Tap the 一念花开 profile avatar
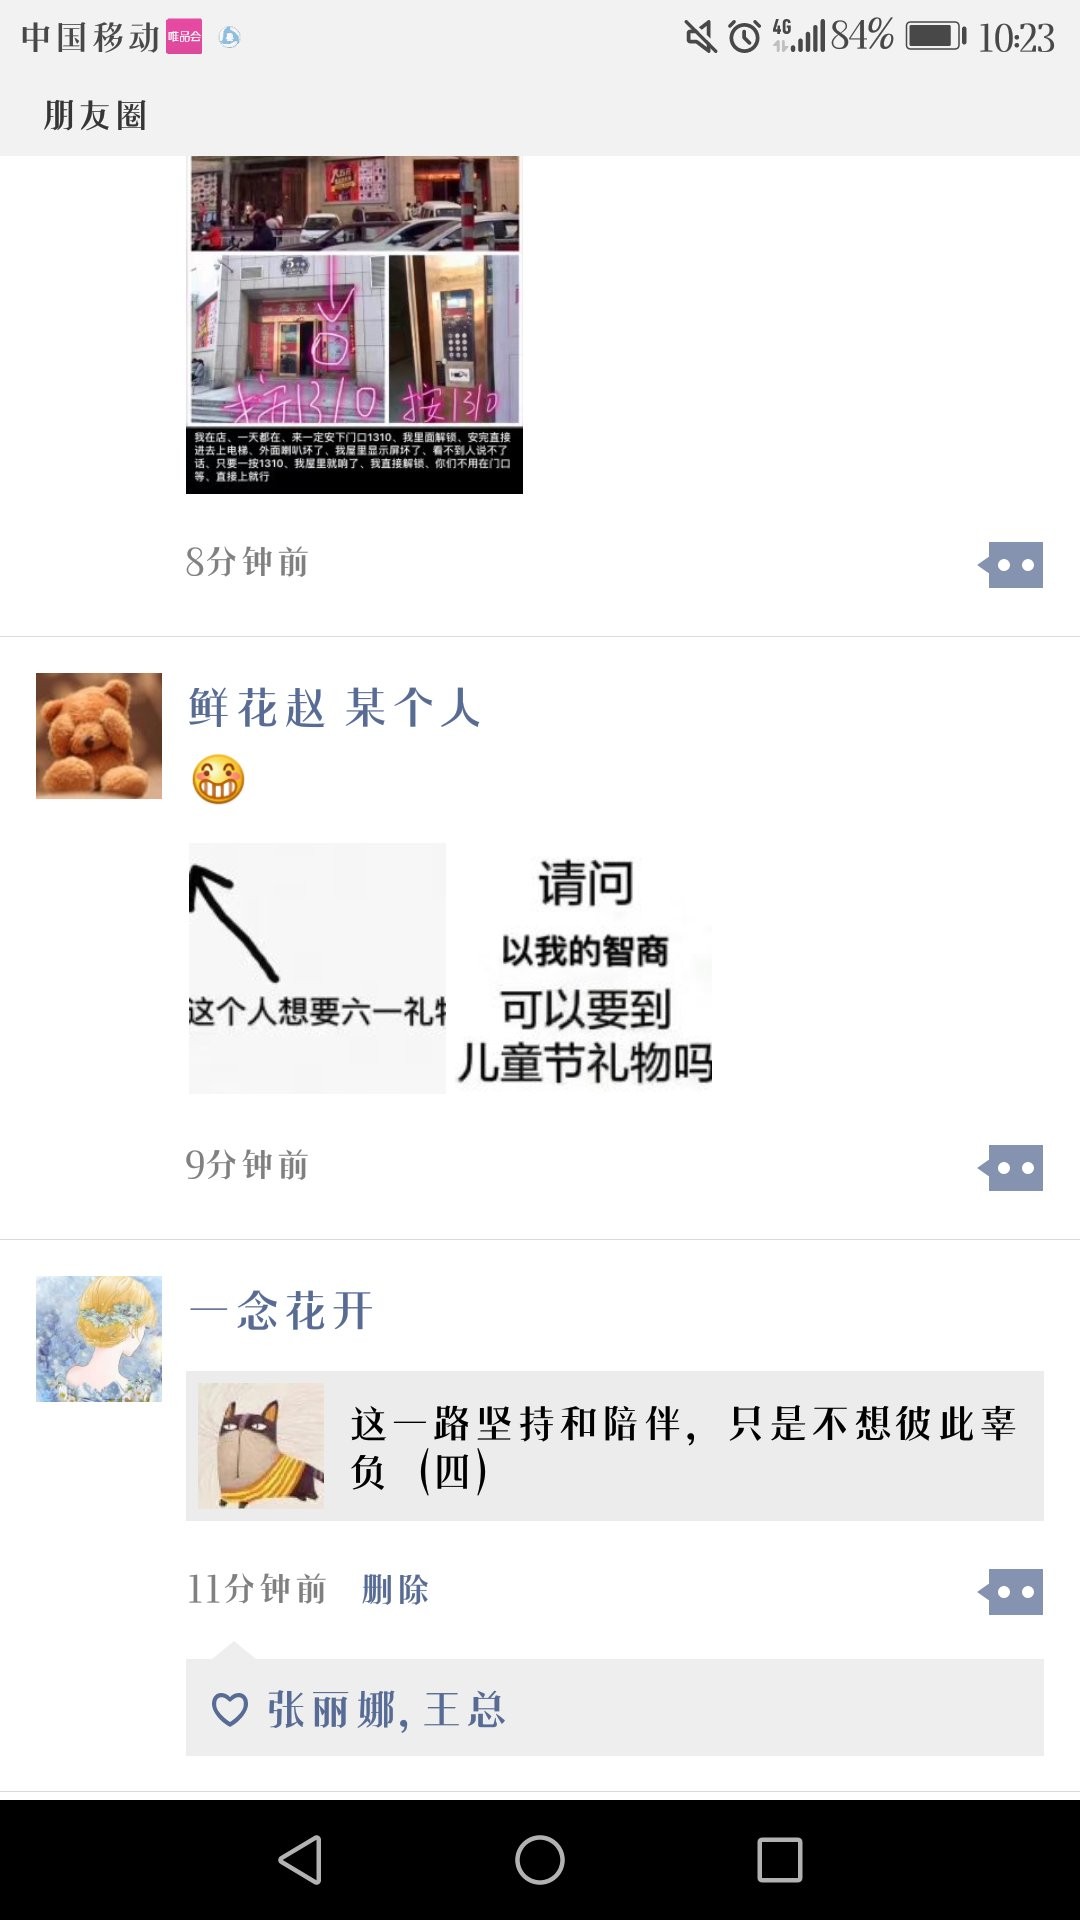1080x1920 pixels. coord(99,1339)
